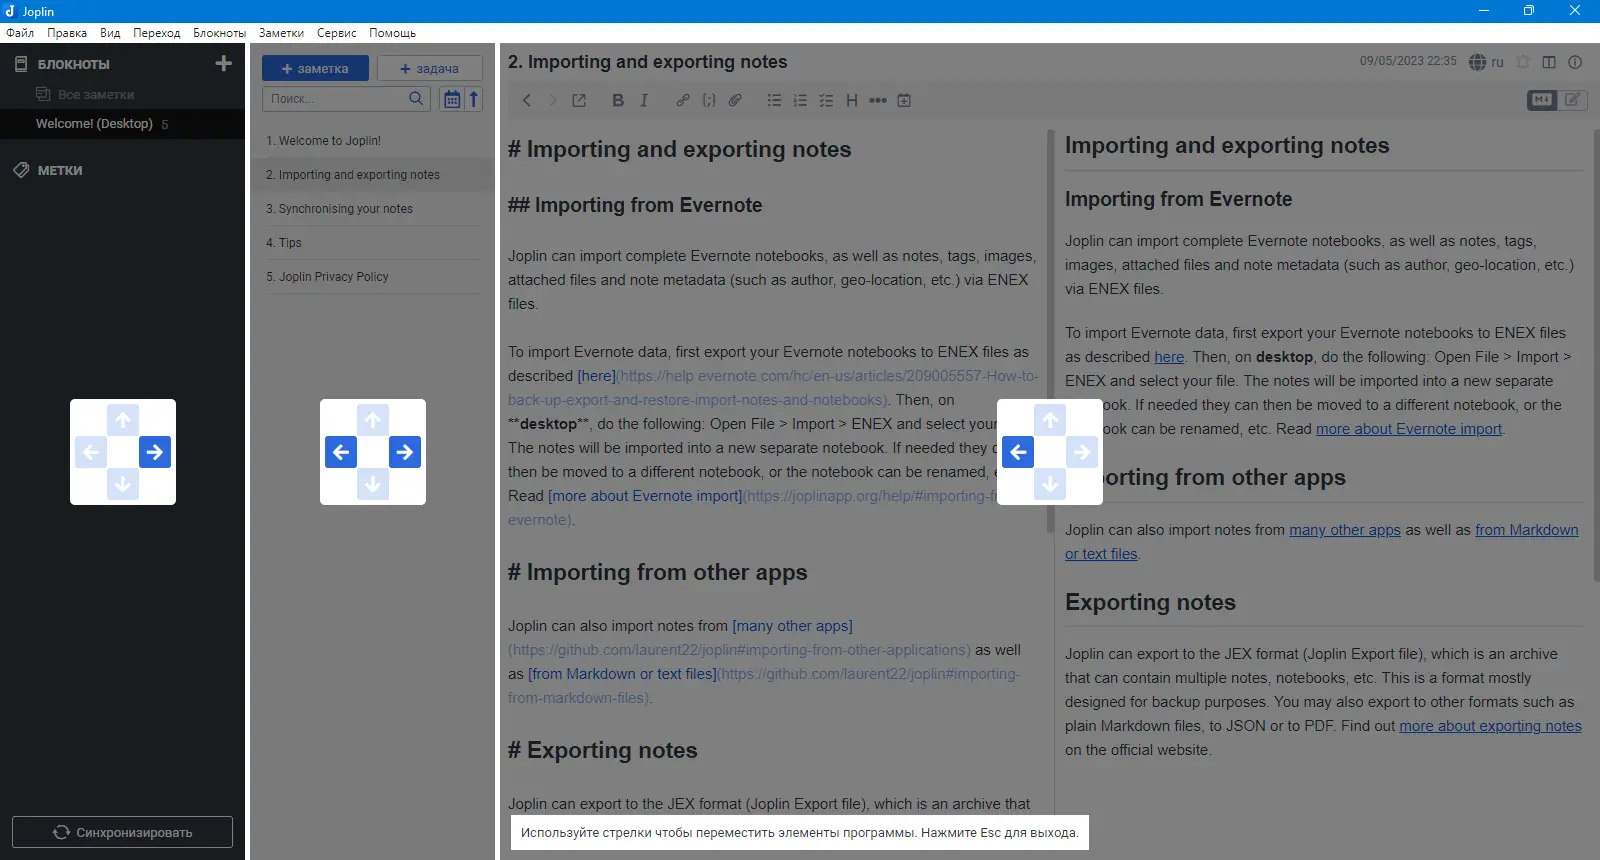Viewport: 1600px width, 860px height.
Task: Open the Сервис menu
Action: 337,33
